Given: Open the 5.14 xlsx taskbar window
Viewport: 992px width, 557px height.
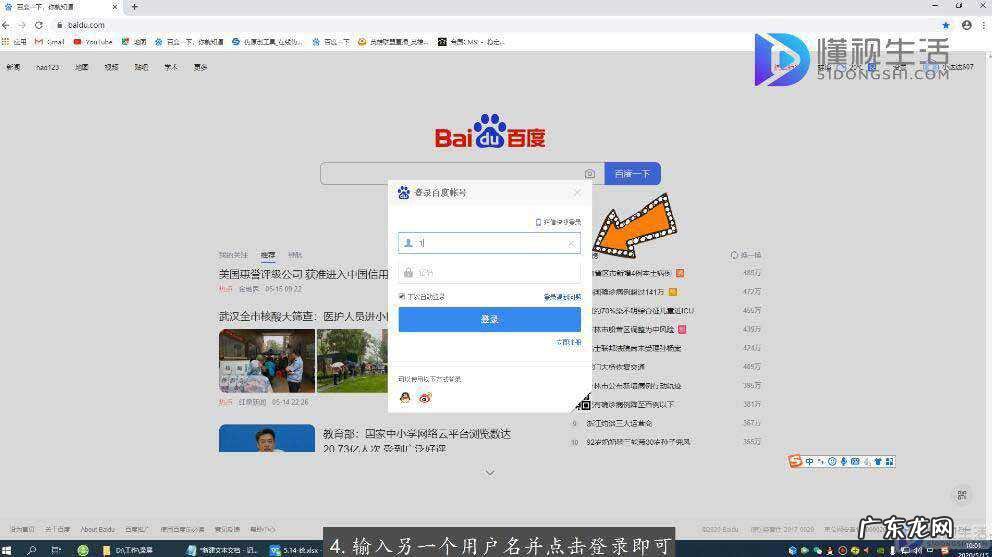Looking at the screenshot, I should 294,550.
